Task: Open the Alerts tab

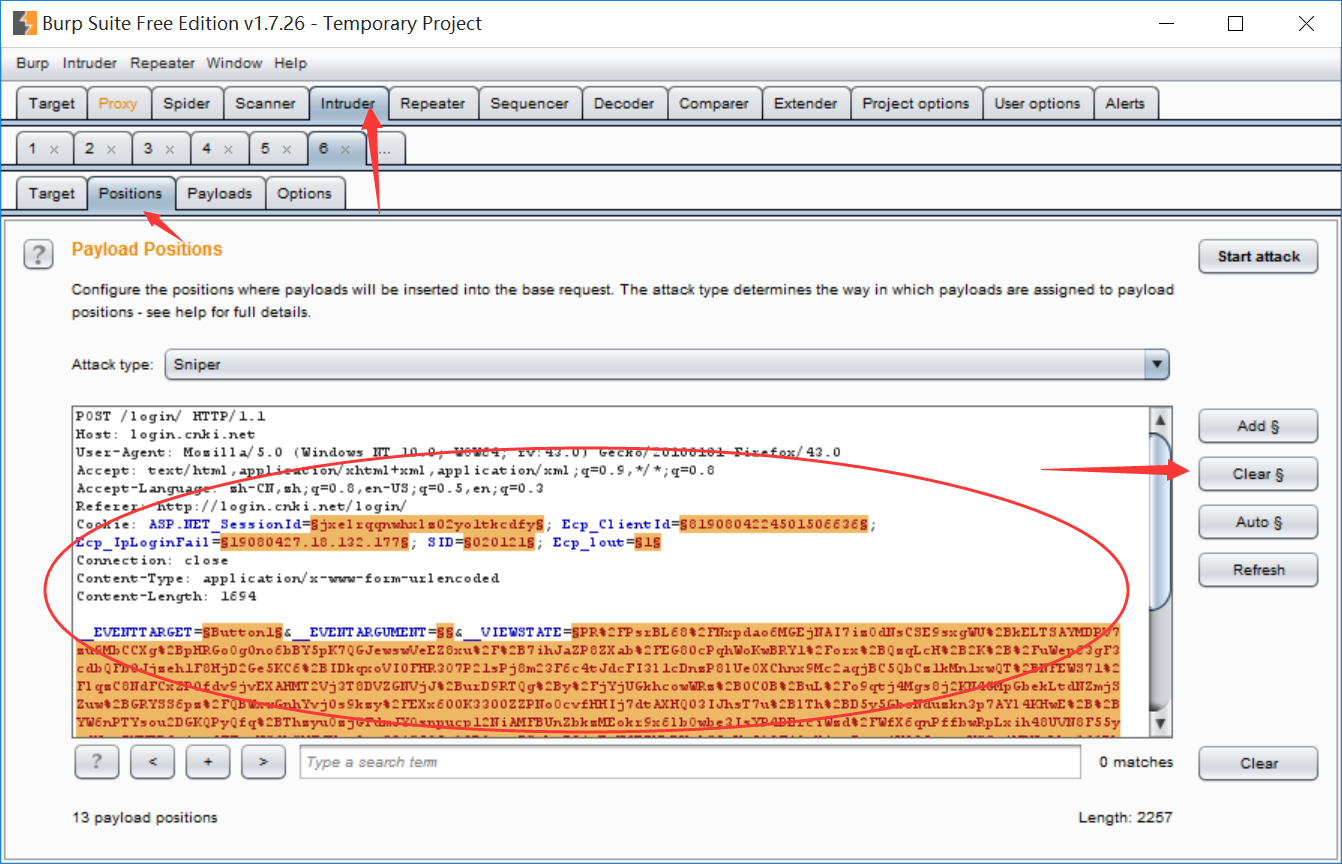Action: 1125,103
